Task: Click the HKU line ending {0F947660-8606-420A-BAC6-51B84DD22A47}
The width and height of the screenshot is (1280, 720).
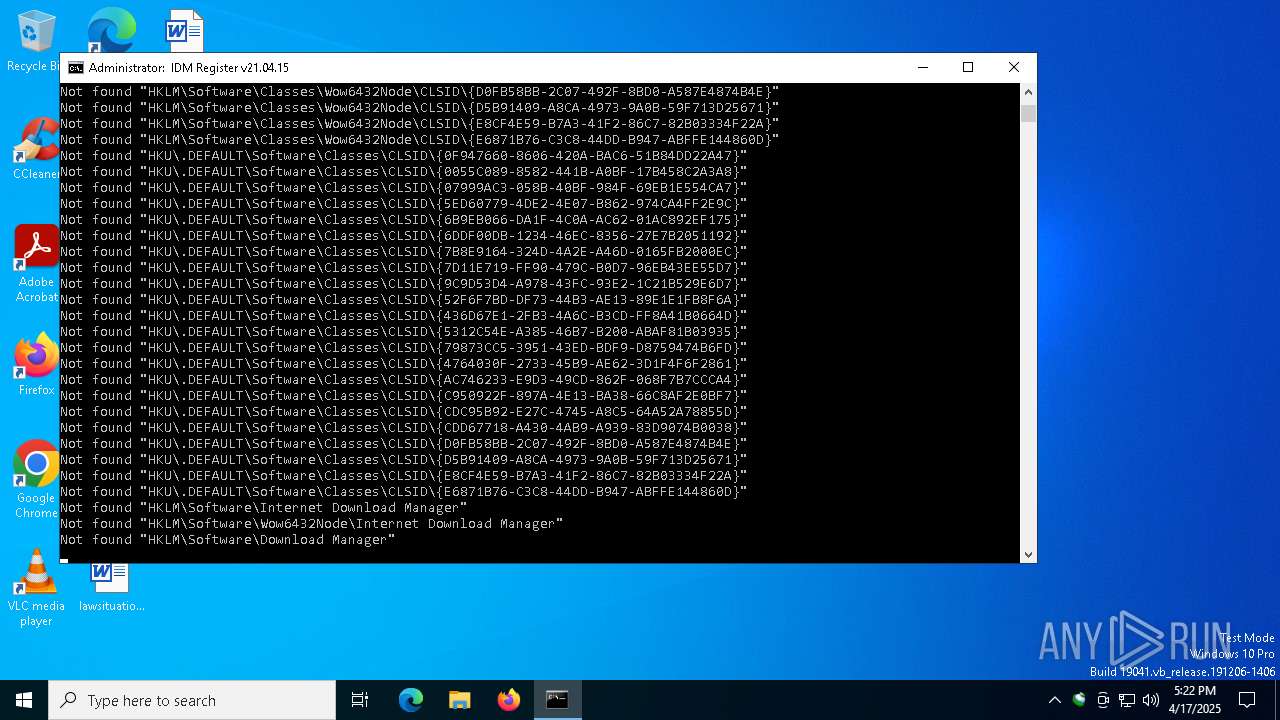Action: tap(403, 156)
